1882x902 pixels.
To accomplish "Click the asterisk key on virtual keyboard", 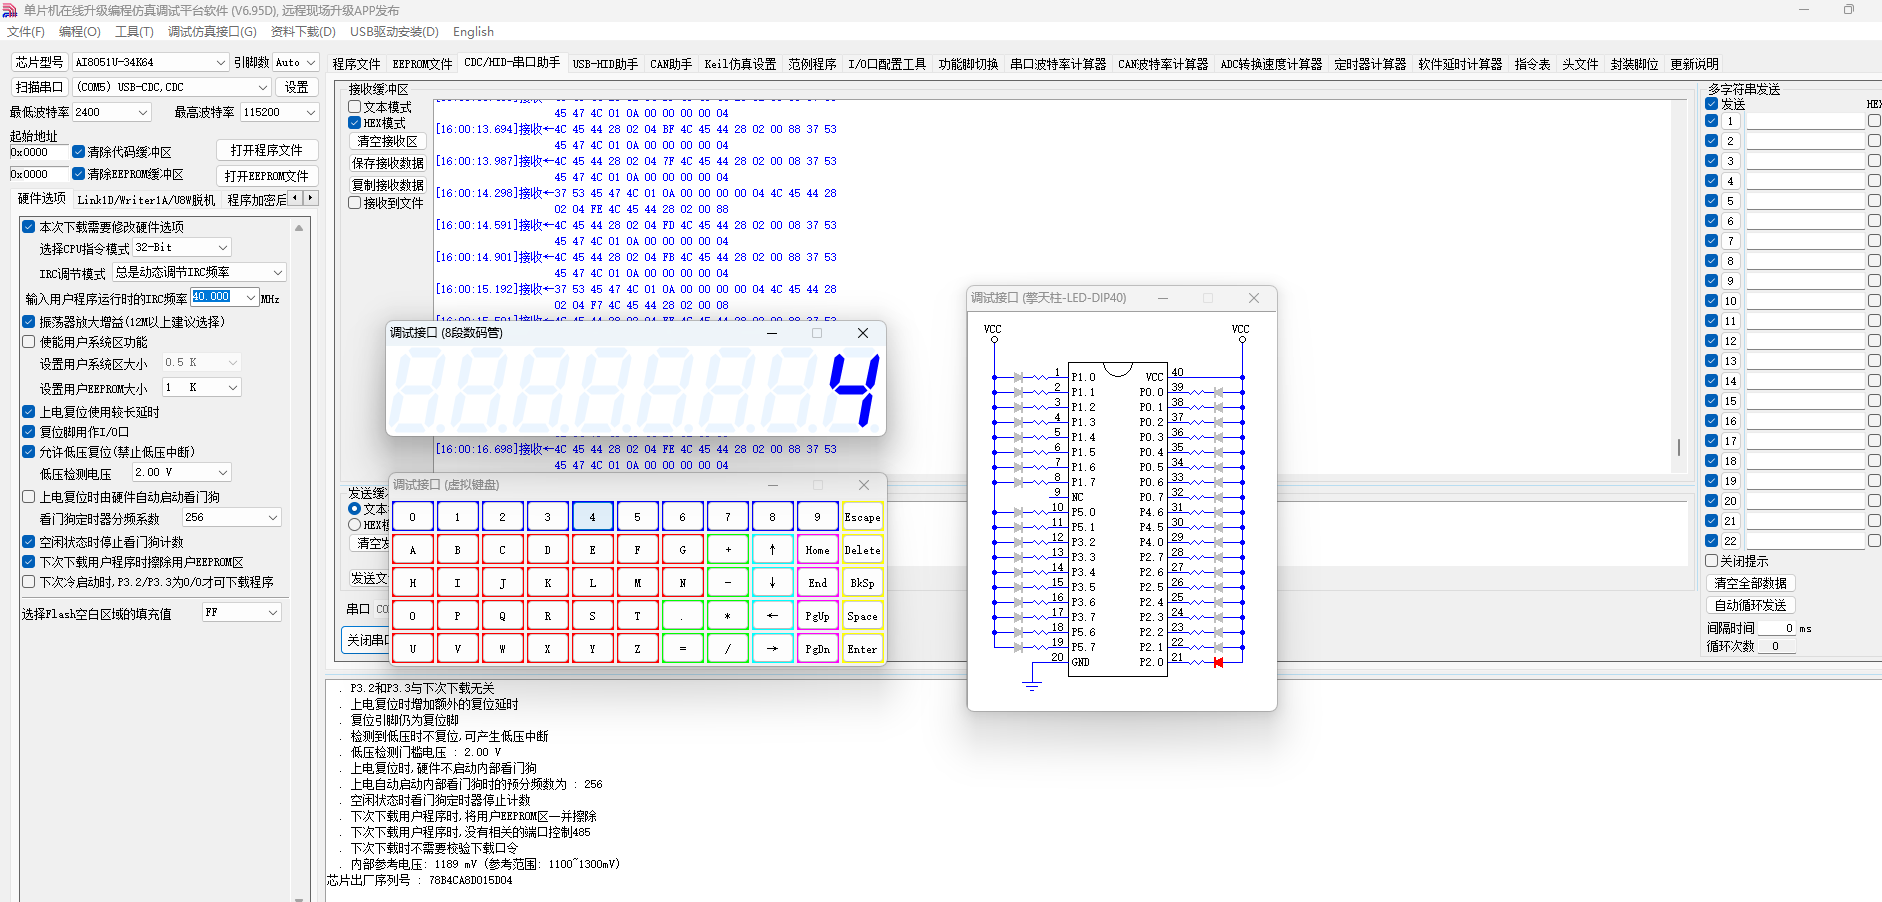I will (728, 616).
